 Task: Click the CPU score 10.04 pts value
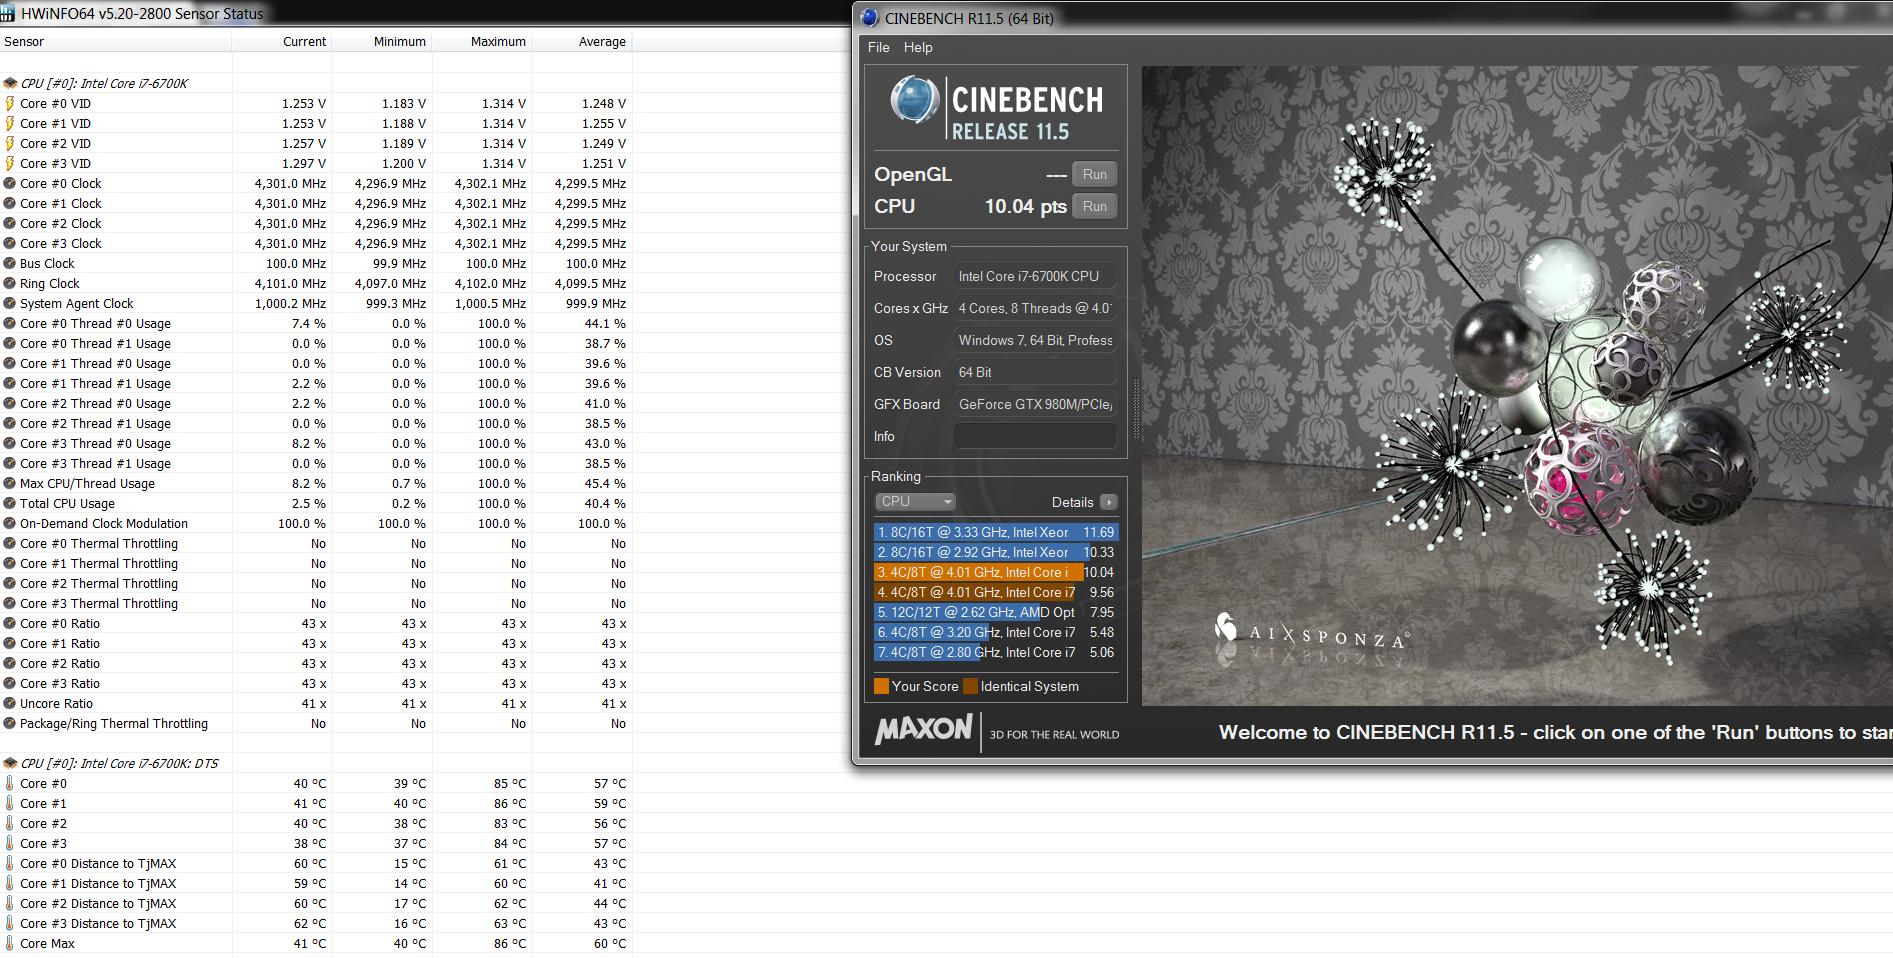coord(1025,206)
